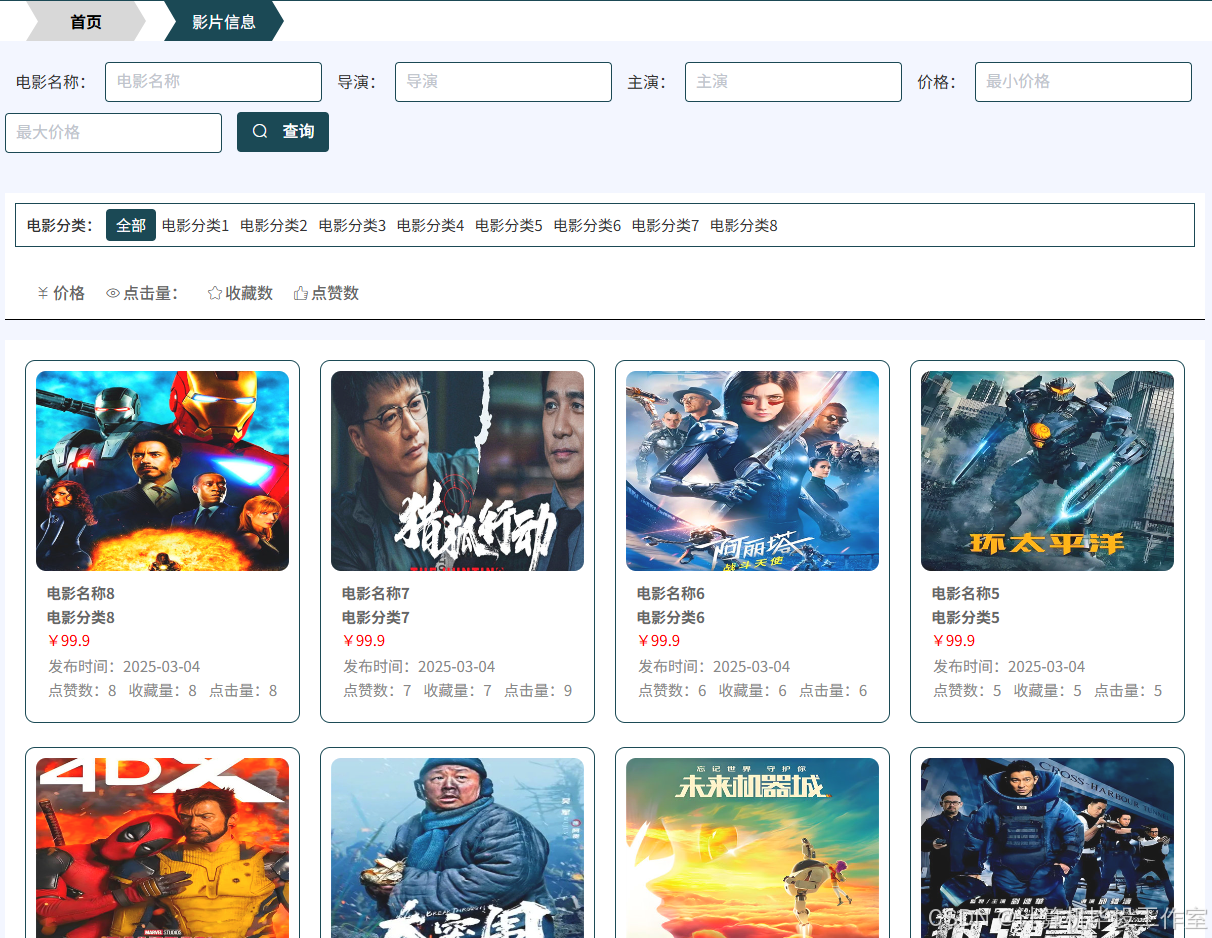Click the ¥99.9 price of 电影名称6
Screen dimensions: 1212x938
659,641
